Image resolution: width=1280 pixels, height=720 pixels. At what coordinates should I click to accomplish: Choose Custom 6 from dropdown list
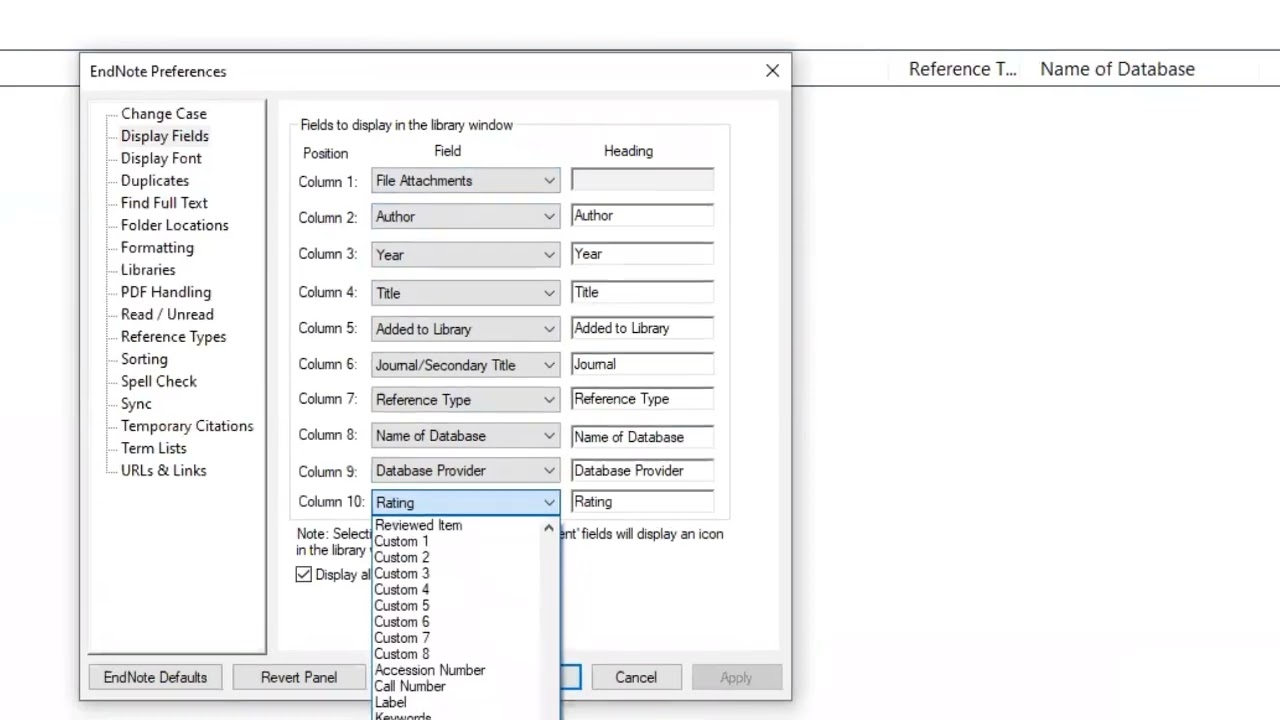(456, 621)
